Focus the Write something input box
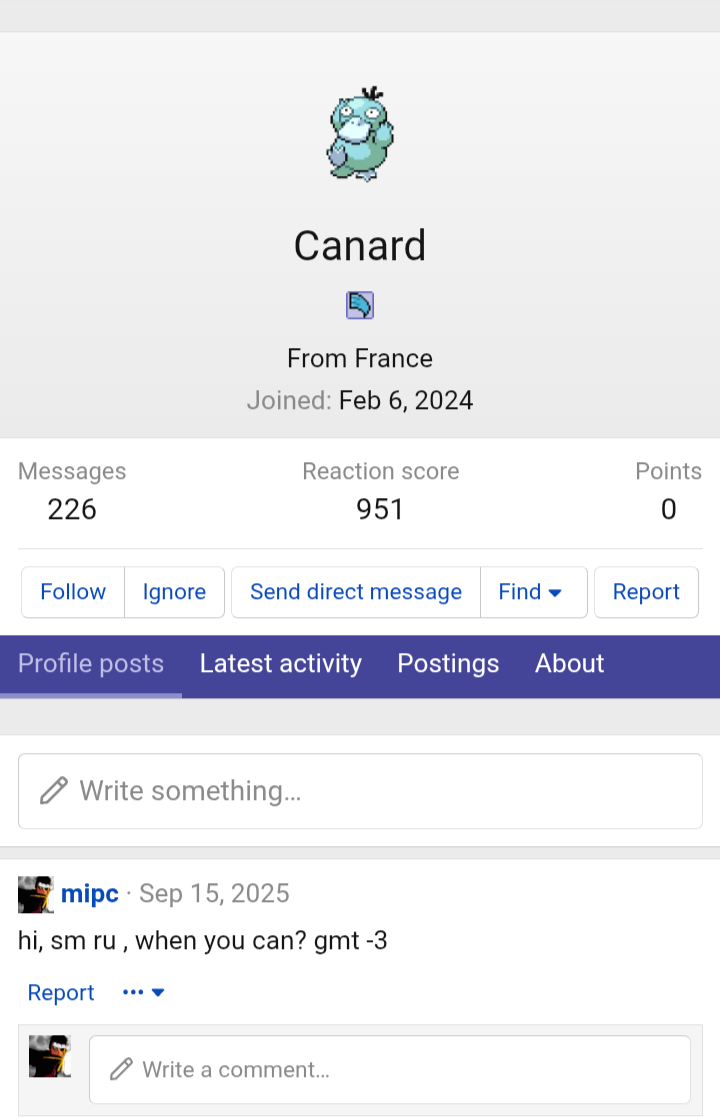Image resolution: width=720 pixels, height=1117 pixels. pos(360,791)
